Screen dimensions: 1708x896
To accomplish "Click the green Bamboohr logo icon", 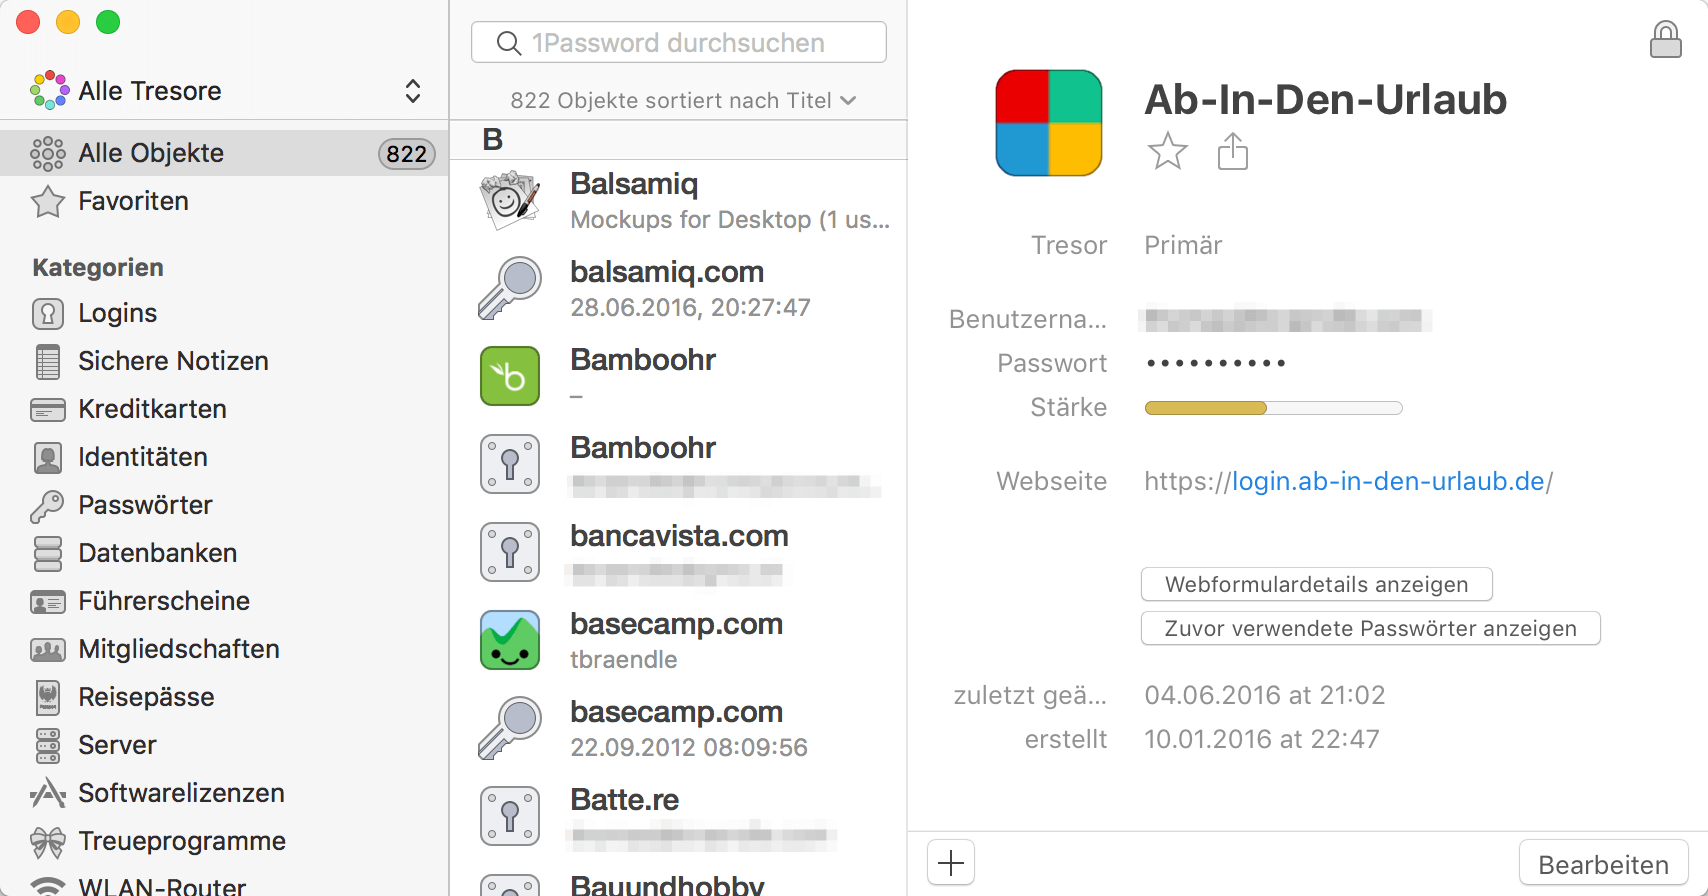I will click(x=510, y=376).
